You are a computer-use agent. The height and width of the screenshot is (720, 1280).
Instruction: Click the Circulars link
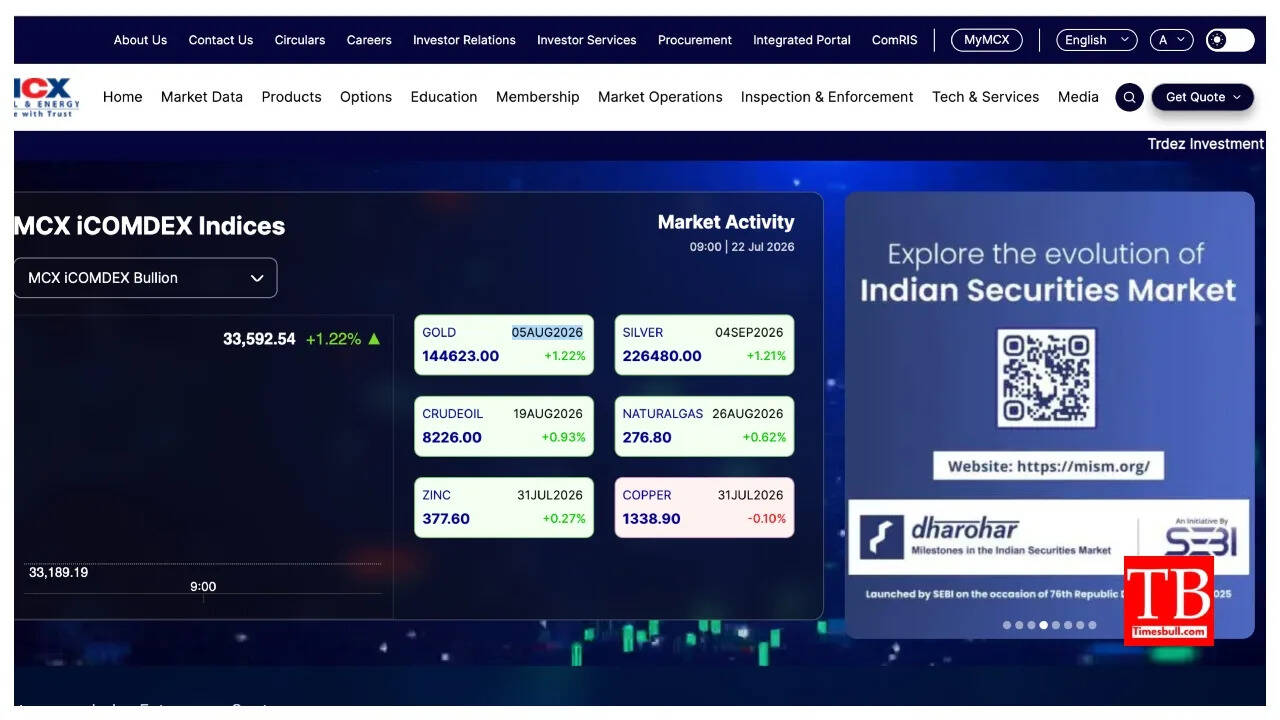pos(300,40)
